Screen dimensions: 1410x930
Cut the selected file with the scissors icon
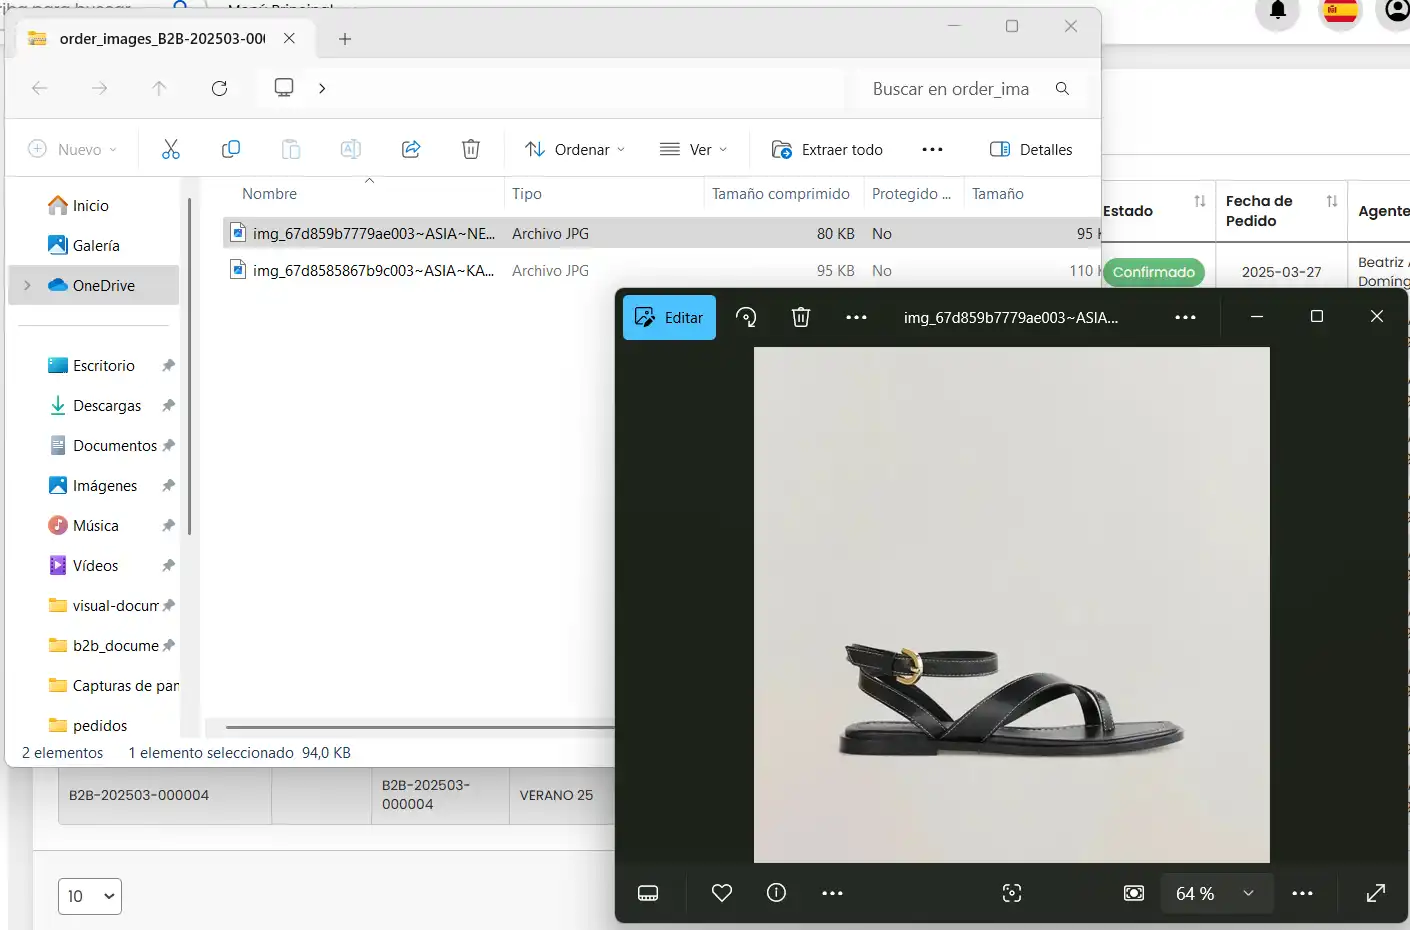[171, 148]
